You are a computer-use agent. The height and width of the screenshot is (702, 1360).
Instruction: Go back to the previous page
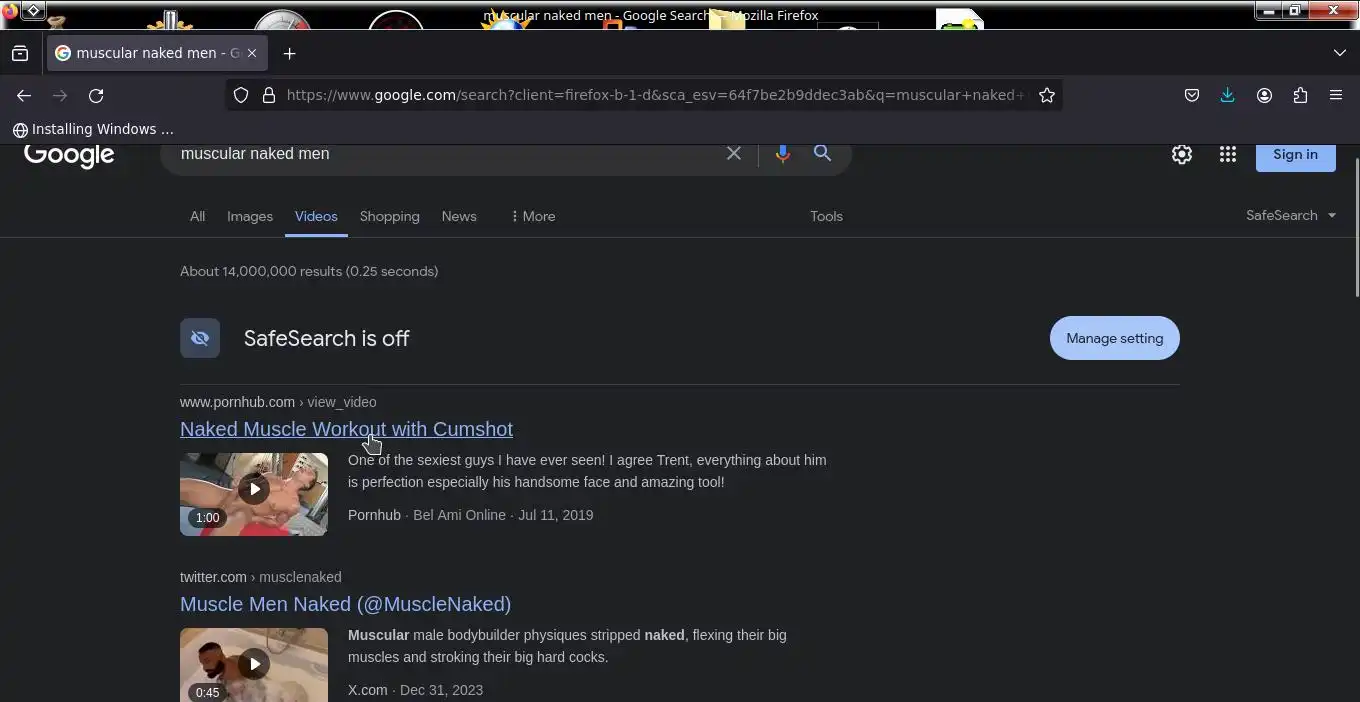point(24,95)
